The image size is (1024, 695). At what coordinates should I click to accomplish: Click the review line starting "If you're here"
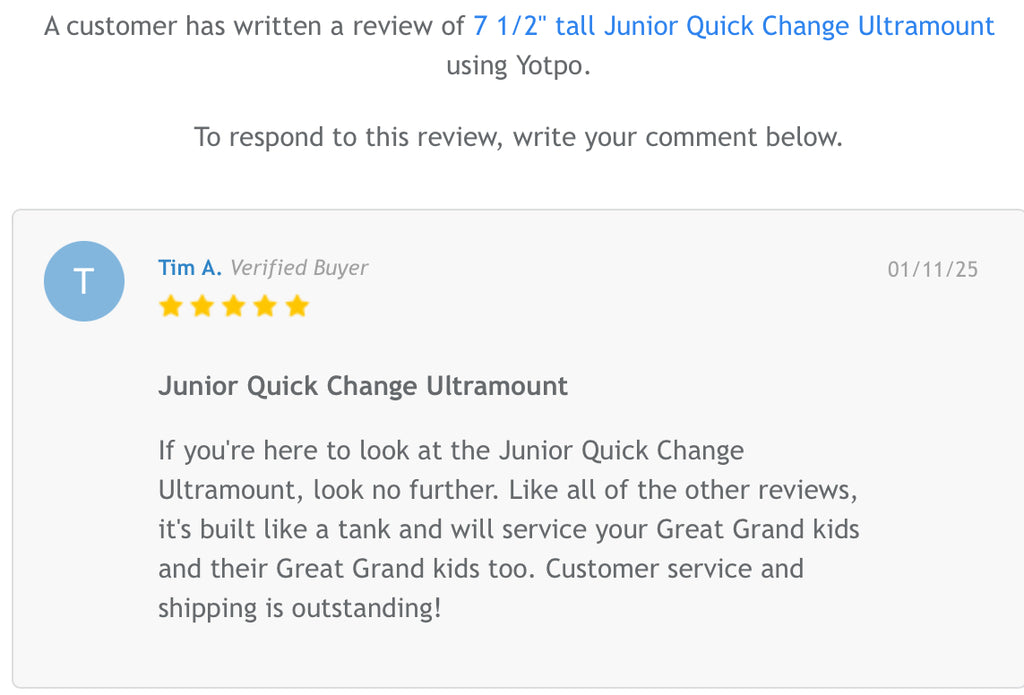click(450, 451)
